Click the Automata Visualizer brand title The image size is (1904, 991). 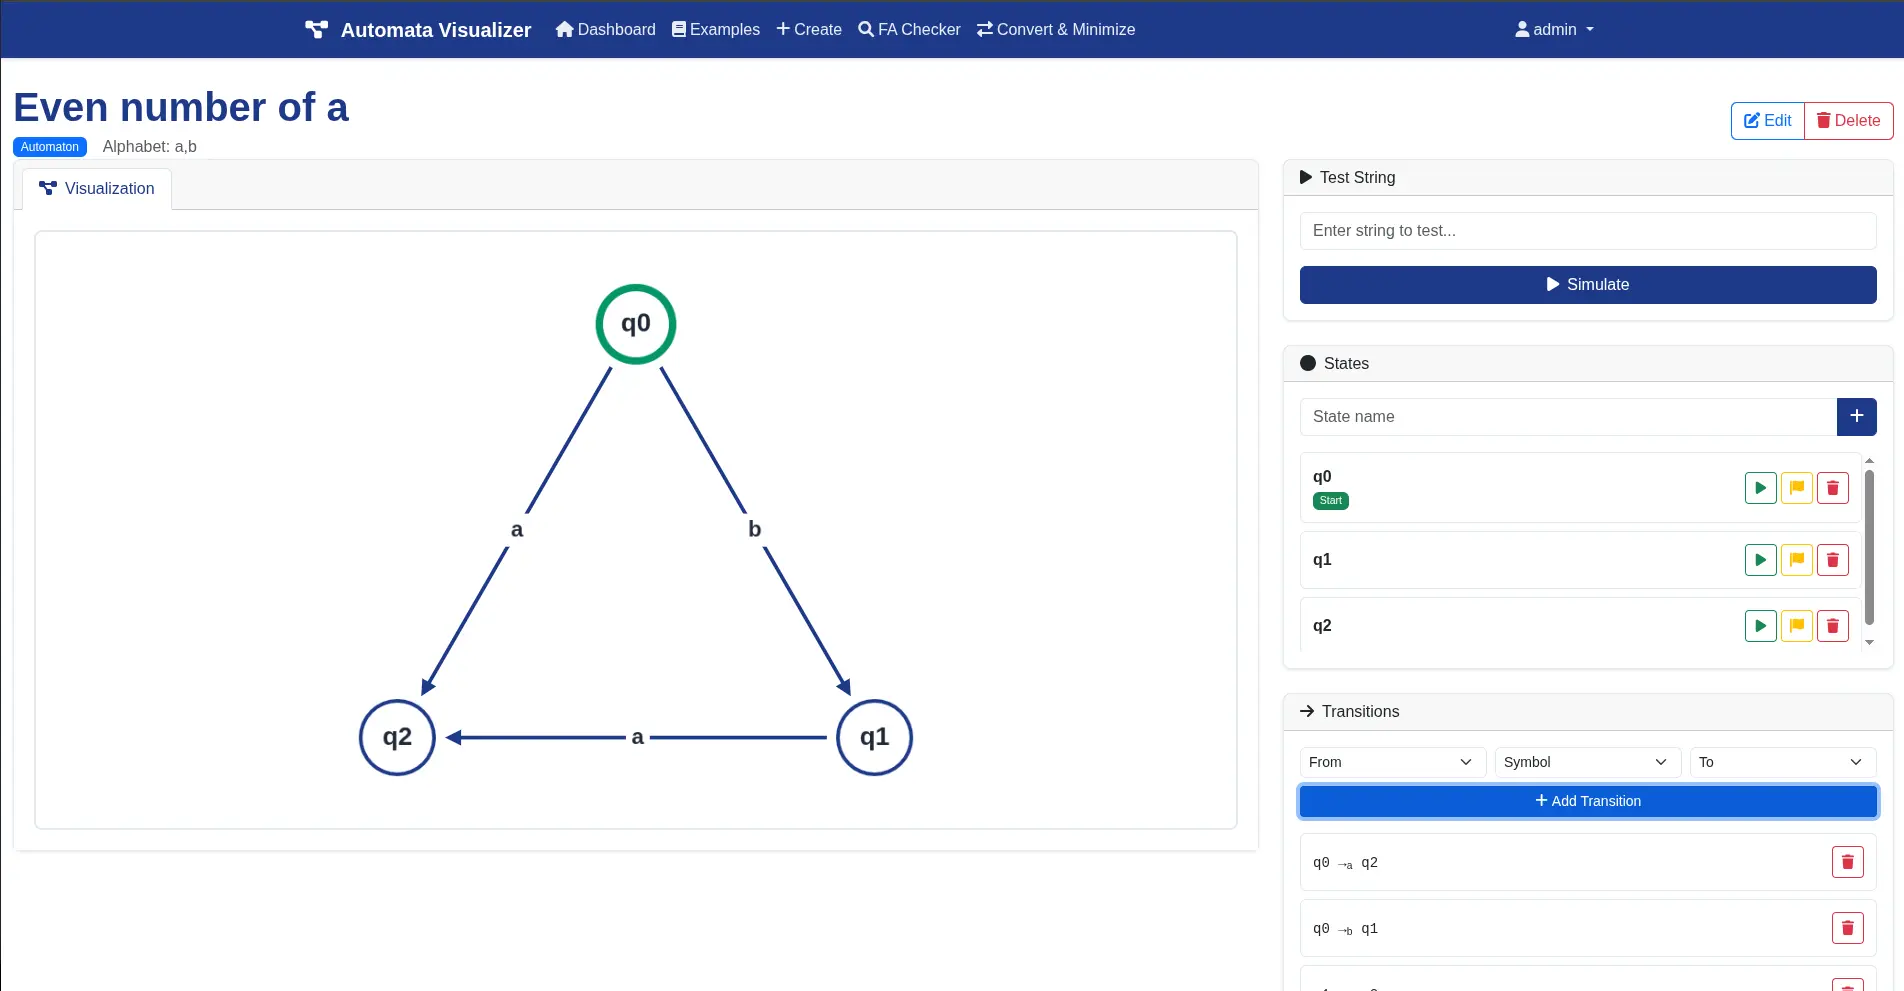coord(436,30)
